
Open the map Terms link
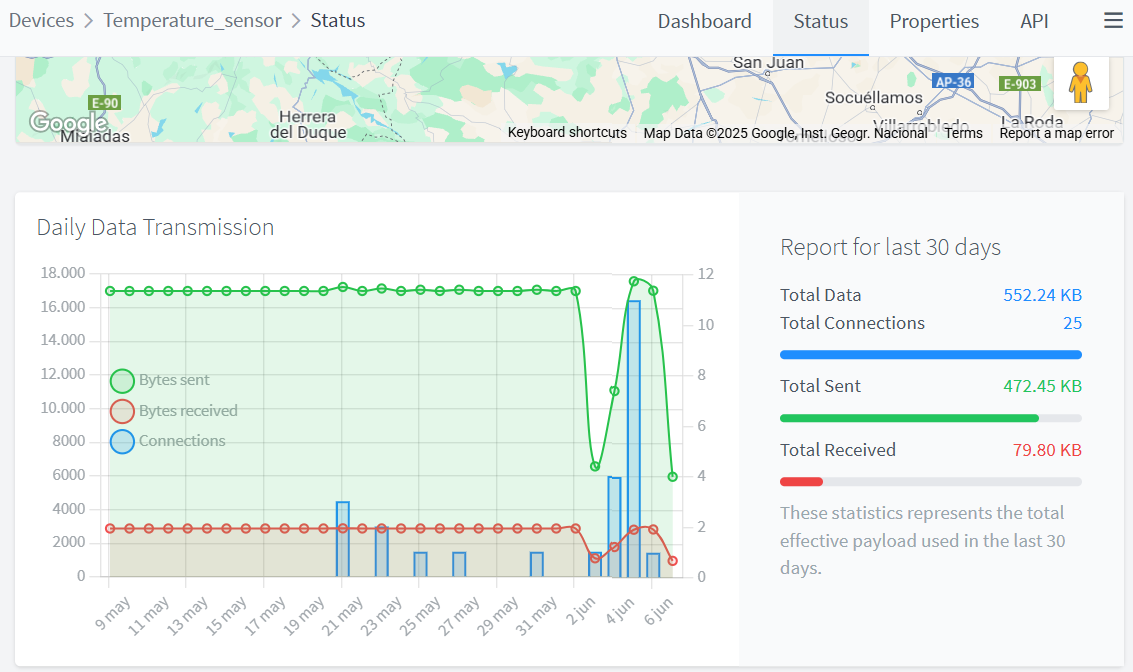pos(963,133)
